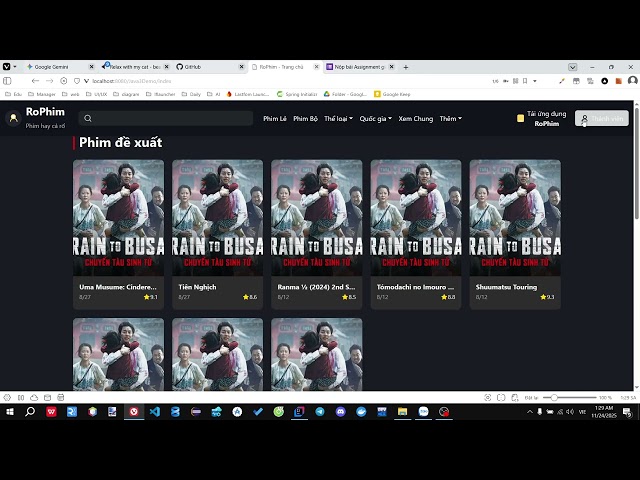Switch to the Relax with my cat tab
The width and height of the screenshot is (640, 480).
[135, 67]
